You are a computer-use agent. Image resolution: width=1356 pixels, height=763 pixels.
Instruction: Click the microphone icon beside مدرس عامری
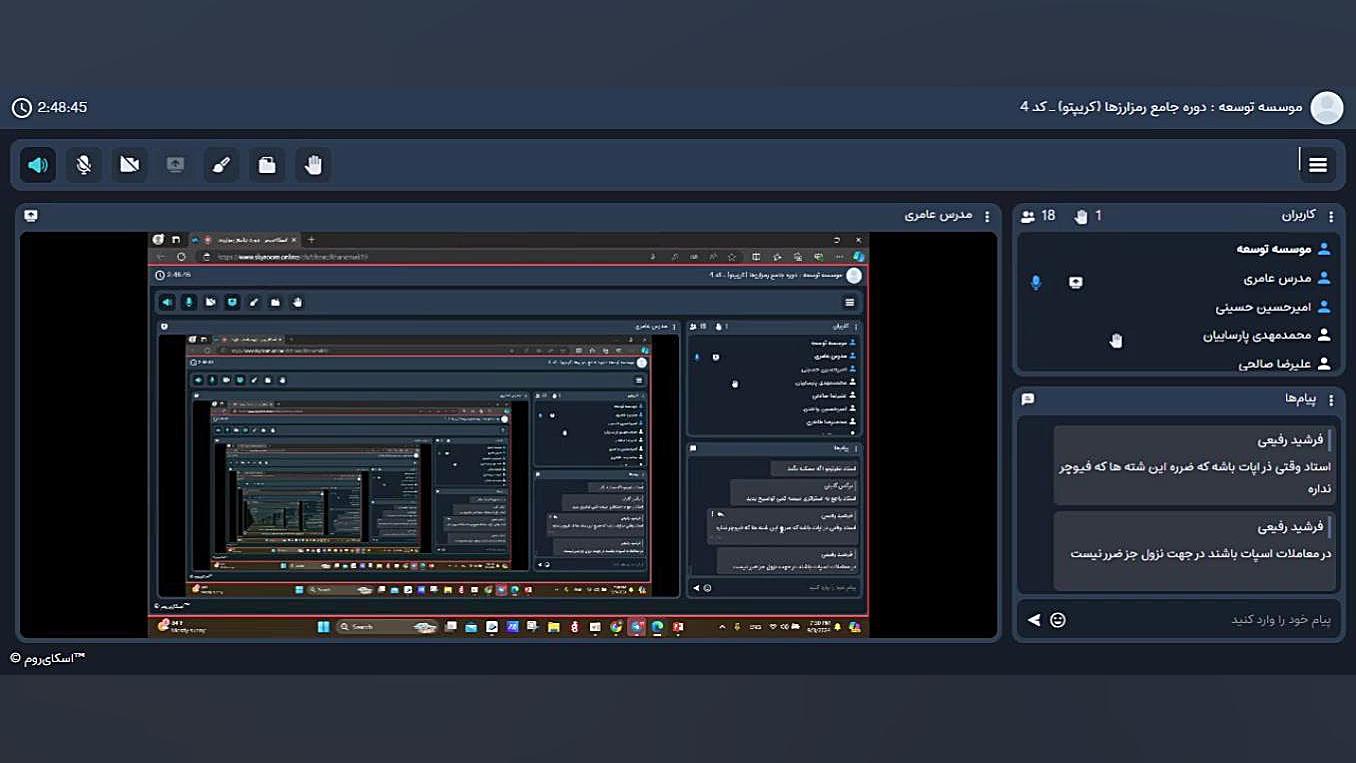click(x=1036, y=283)
